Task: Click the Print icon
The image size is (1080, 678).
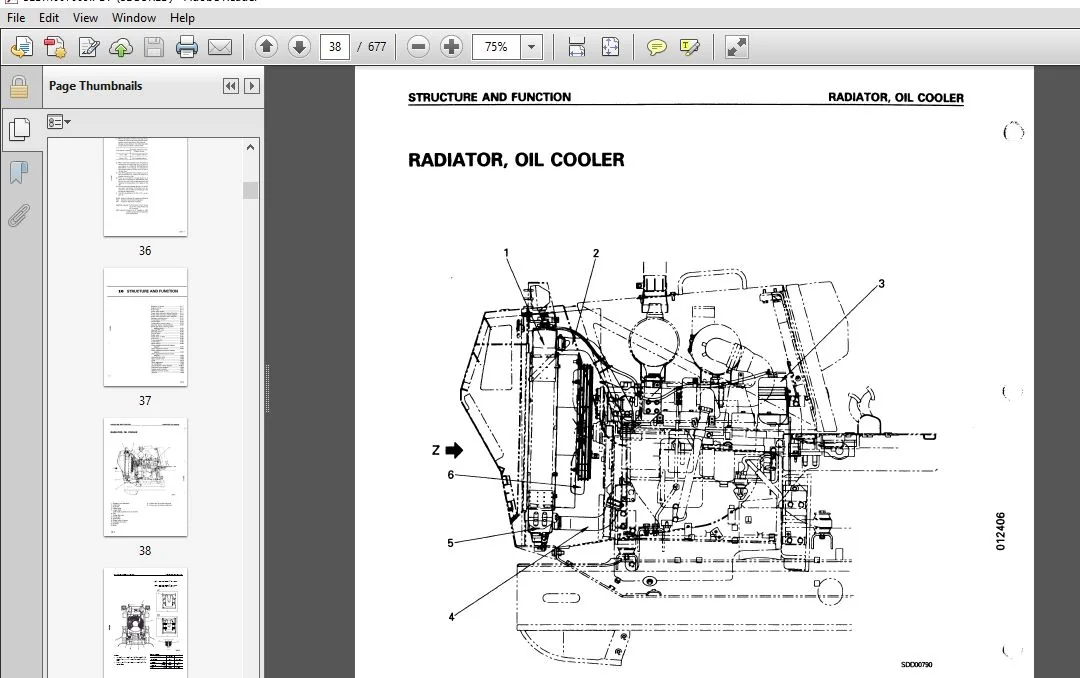Action: point(187,47)
